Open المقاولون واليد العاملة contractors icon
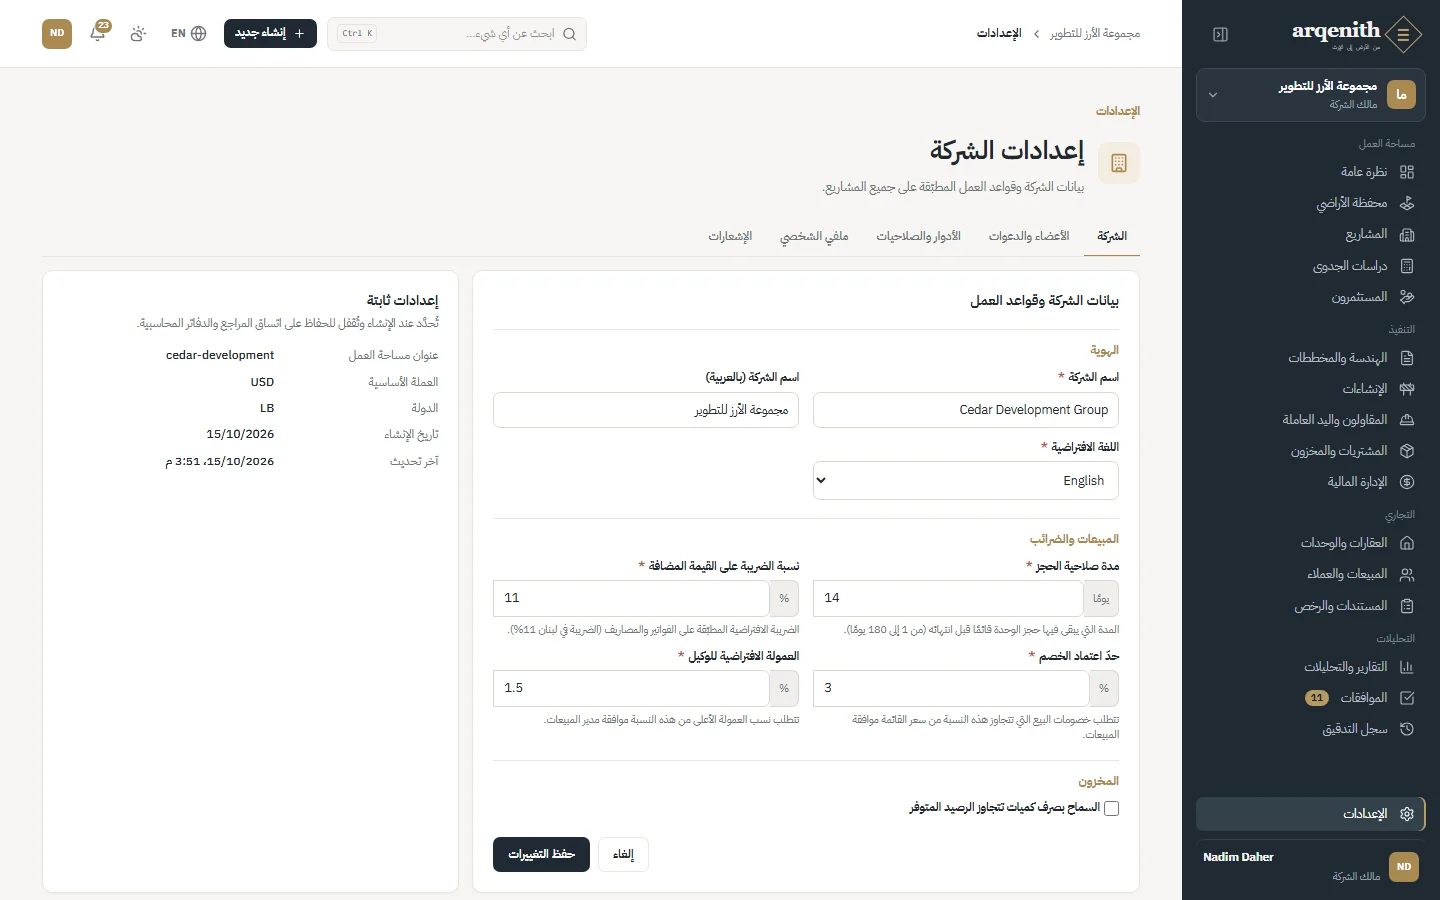The image size is (1440, 900). [1407, 420]
